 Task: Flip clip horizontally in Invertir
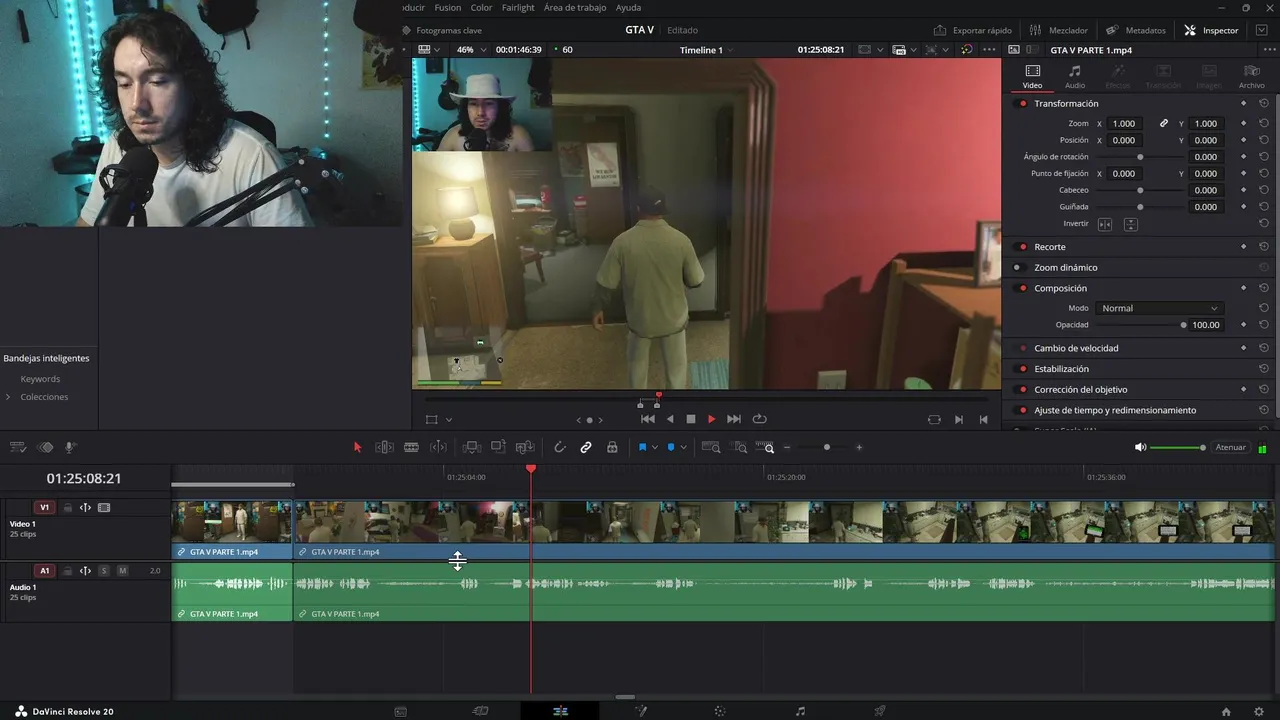(x=1105, y=224)
